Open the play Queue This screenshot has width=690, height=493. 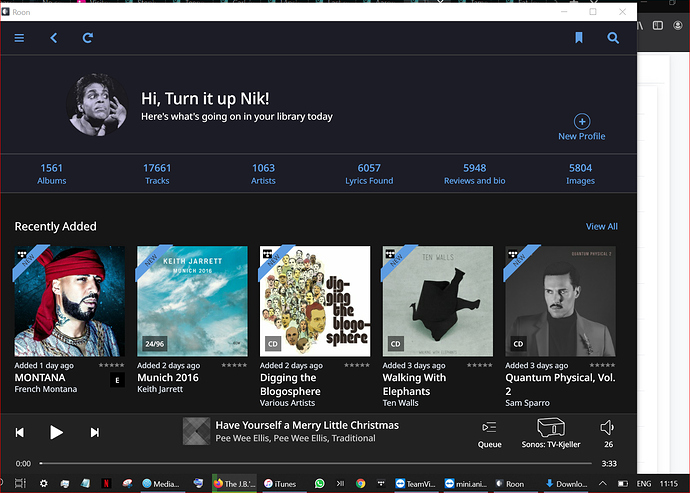pyautogui.click(x=489, y=434)
